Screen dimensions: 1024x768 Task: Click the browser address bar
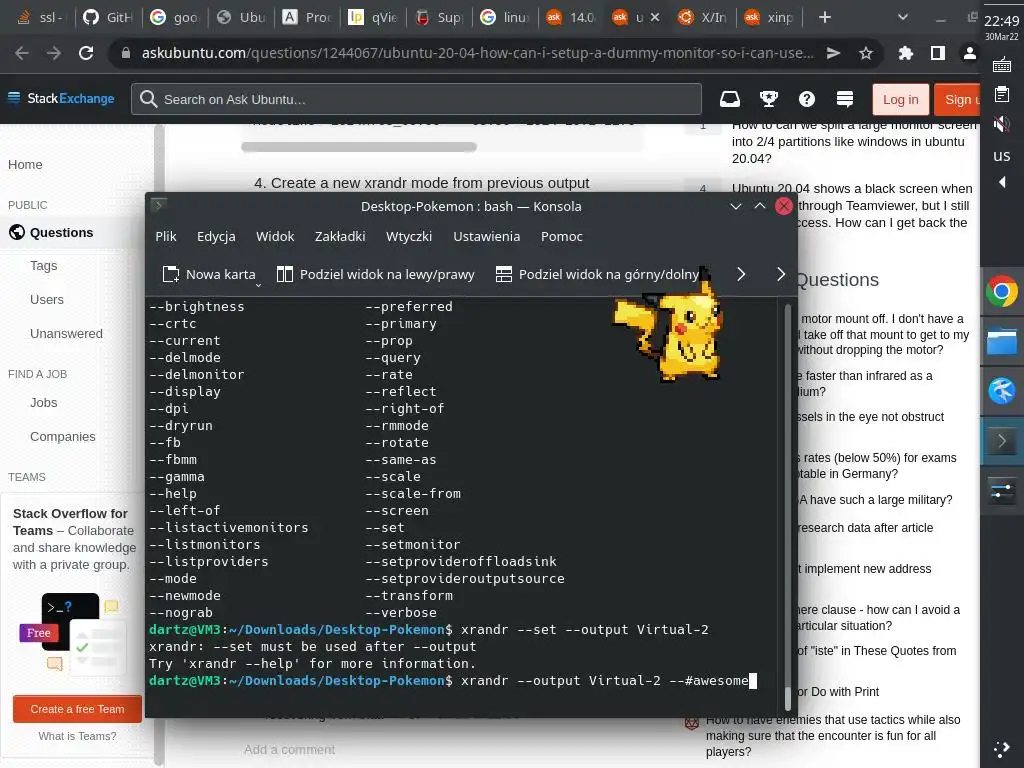[x=477, y=53]
